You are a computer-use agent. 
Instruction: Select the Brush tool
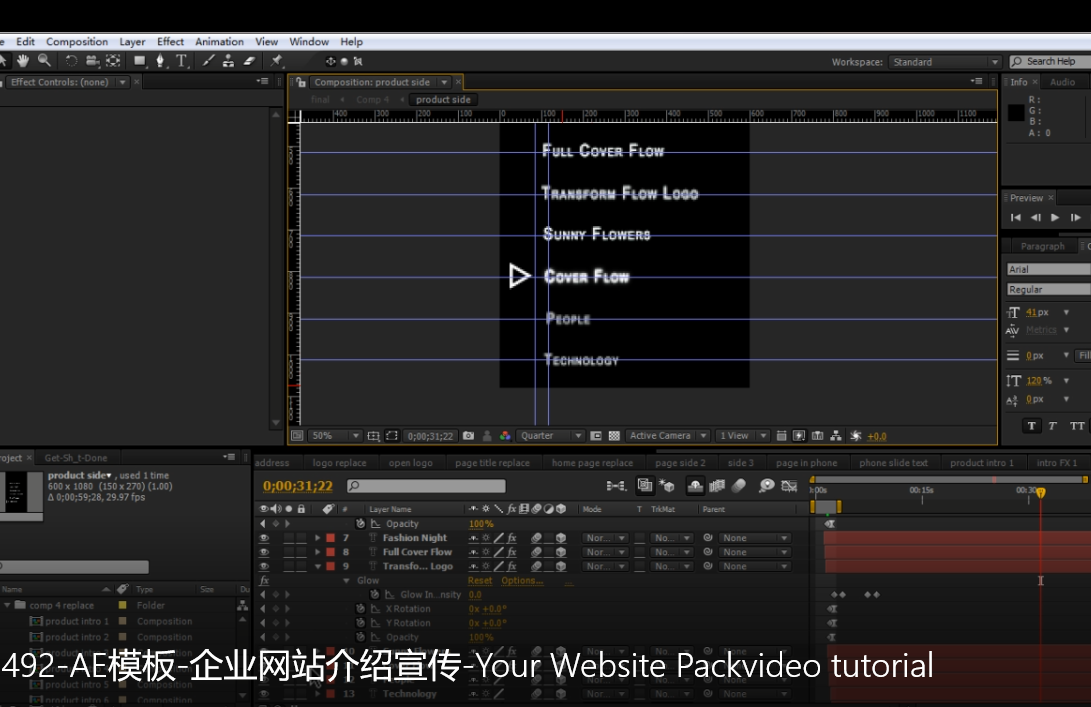(208, 61)
